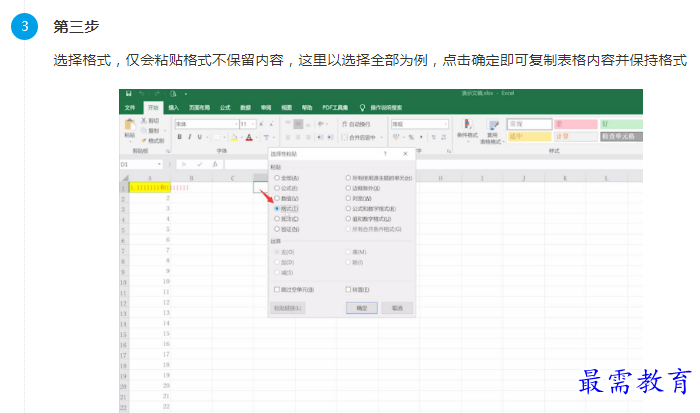Open the font size 11 dropdown
This screenshot has width=700, height=413.
tap(253, 124)
